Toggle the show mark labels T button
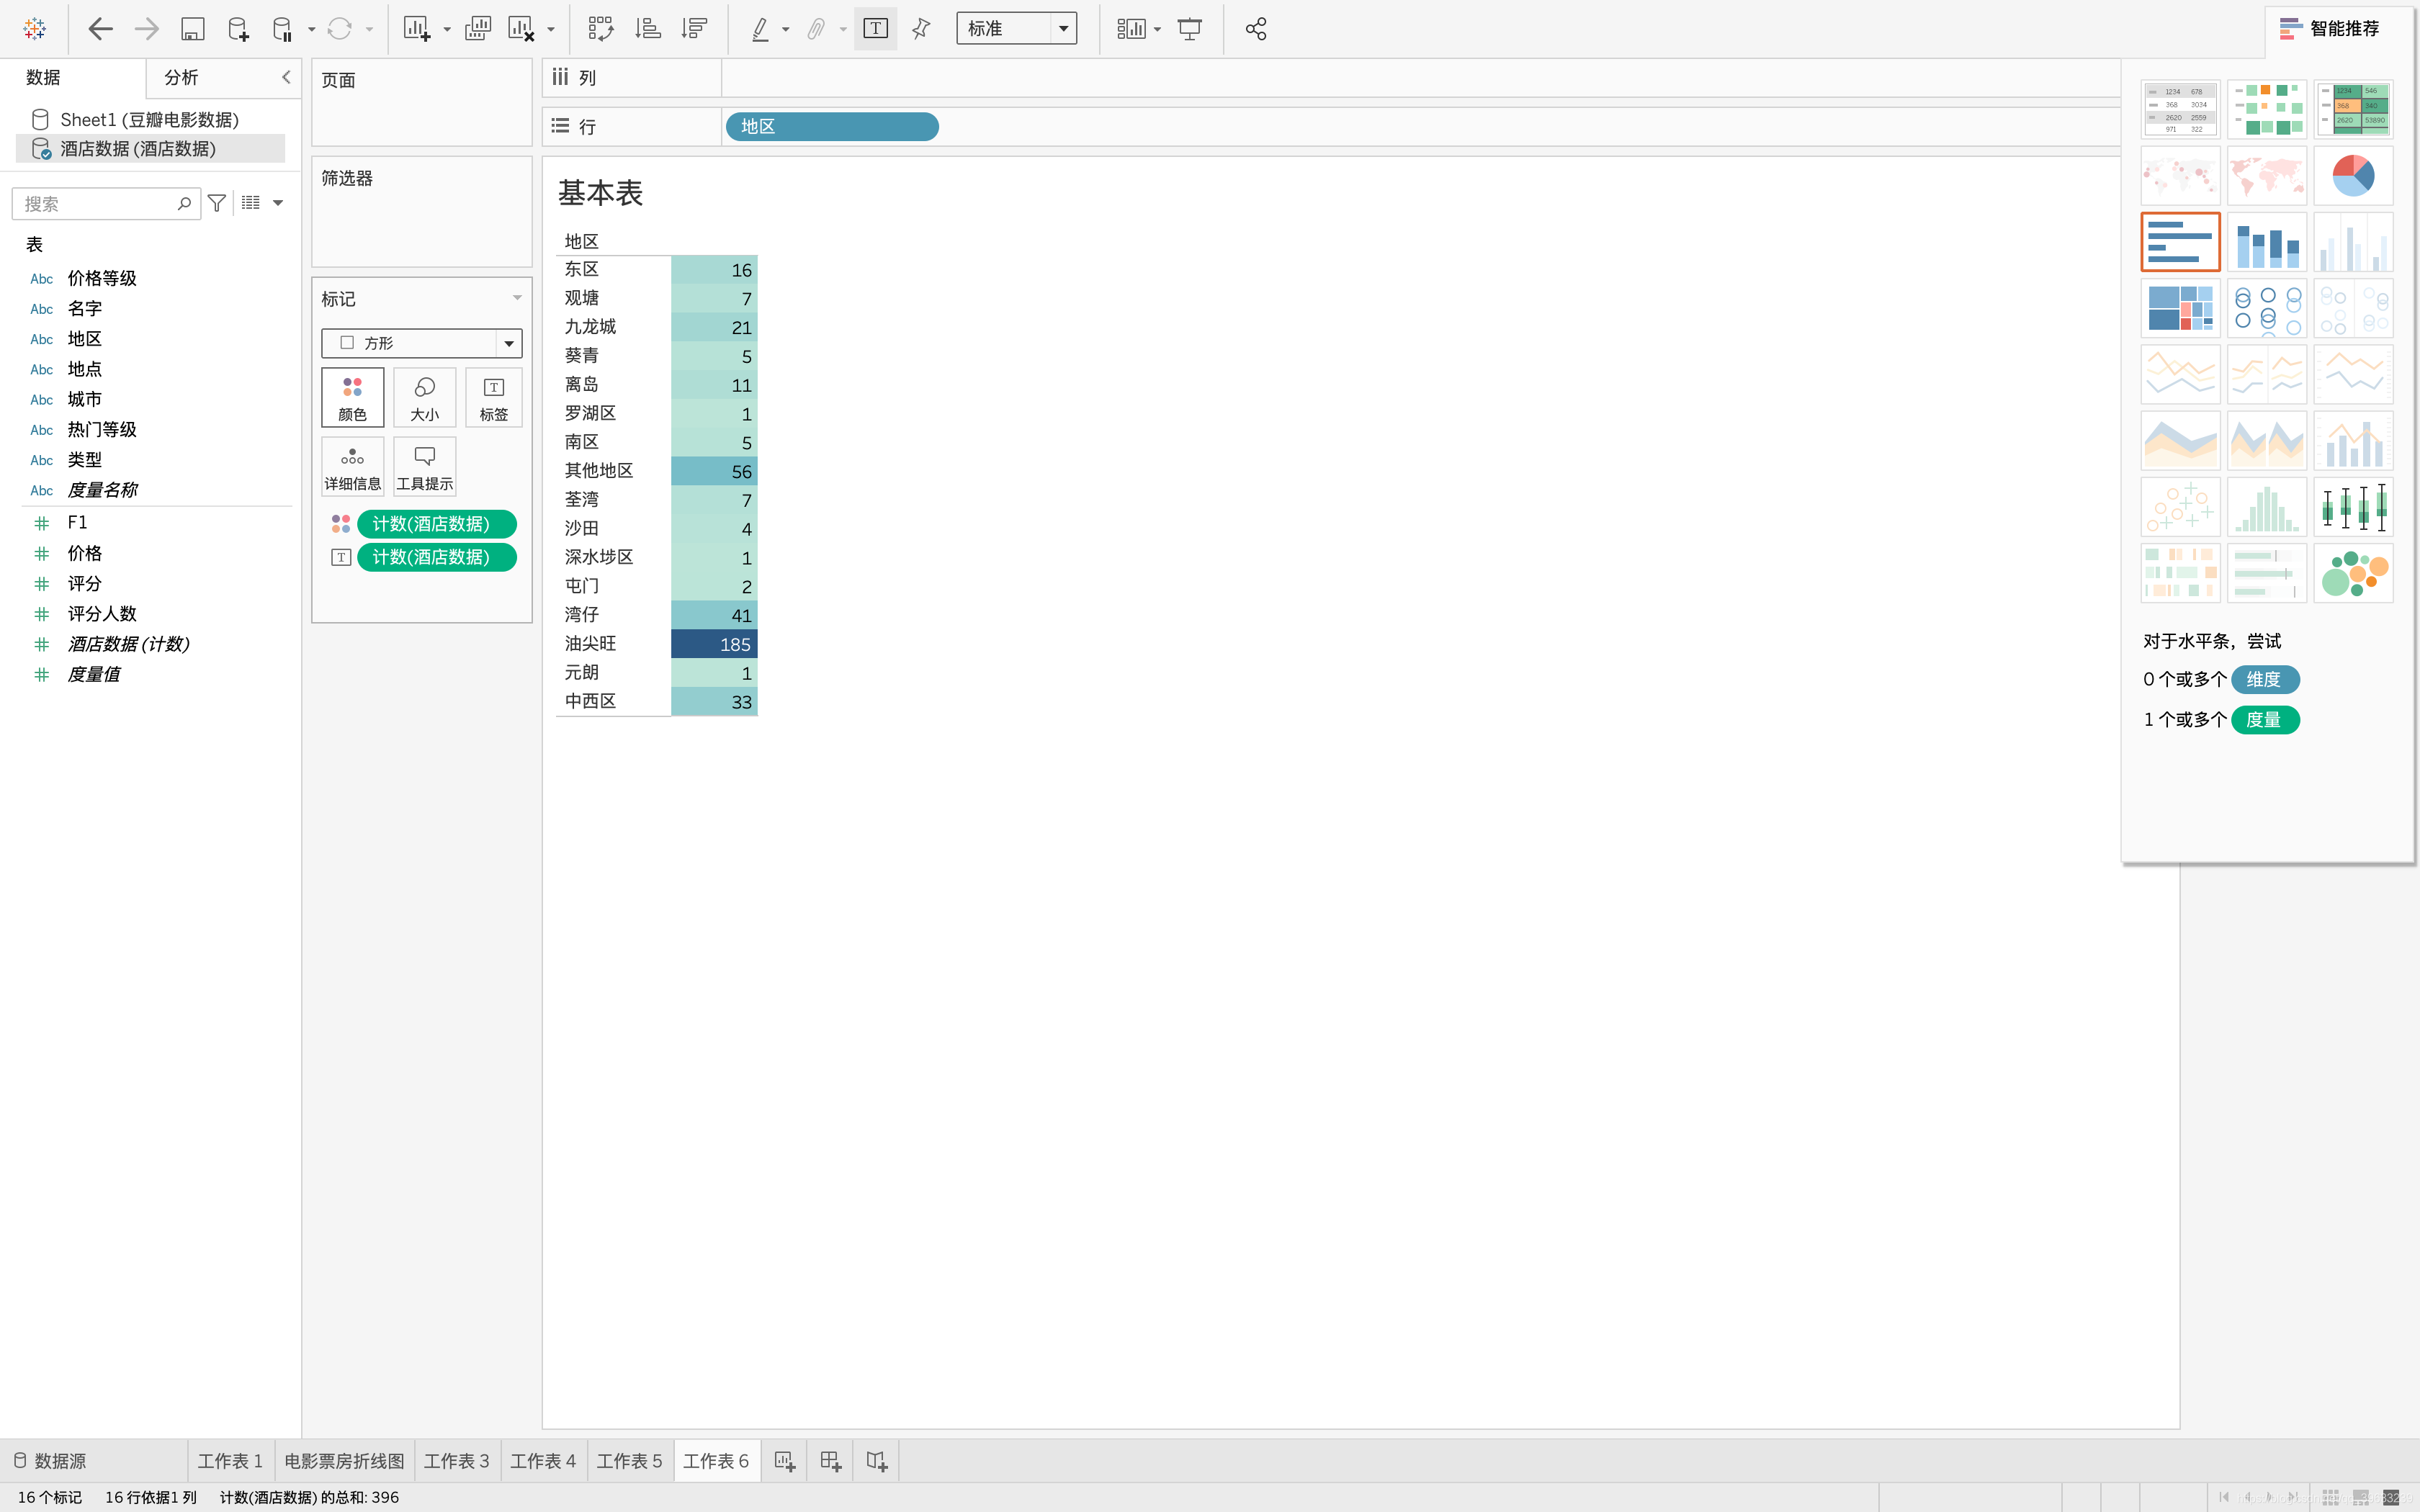This screenshot has width=2420, height=1512. pyautogui.click(x=875, y=29)
